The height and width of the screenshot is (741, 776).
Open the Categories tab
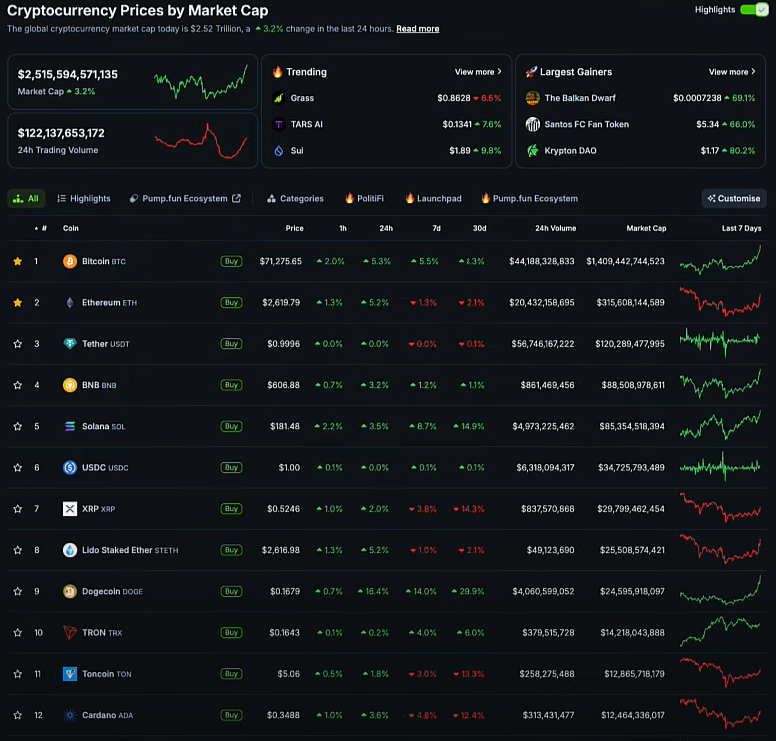[295, 198]
